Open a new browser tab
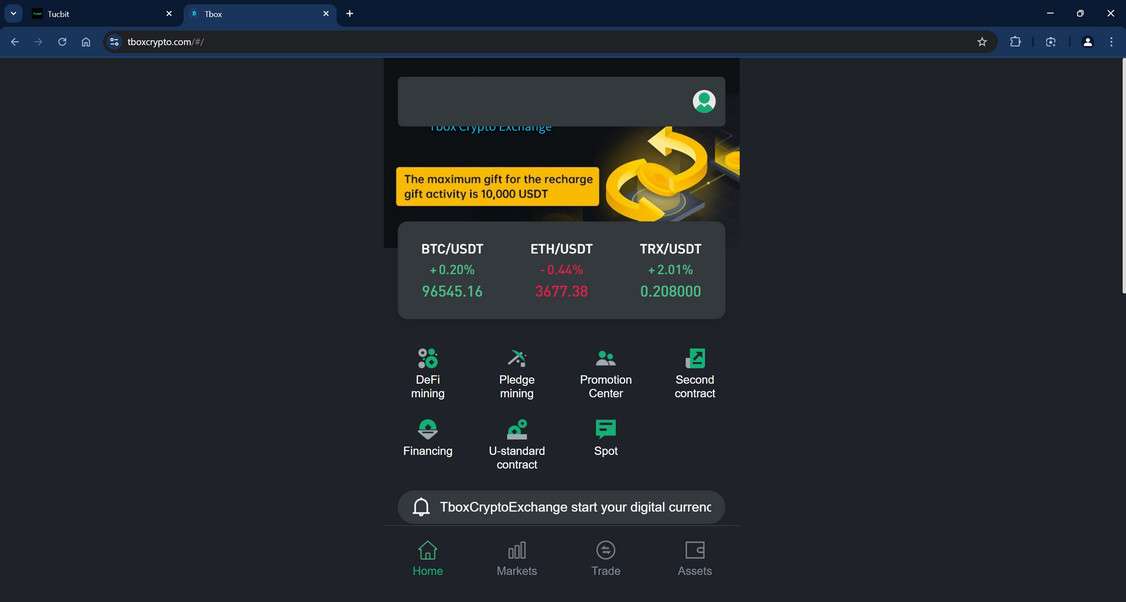 [350, 14]
